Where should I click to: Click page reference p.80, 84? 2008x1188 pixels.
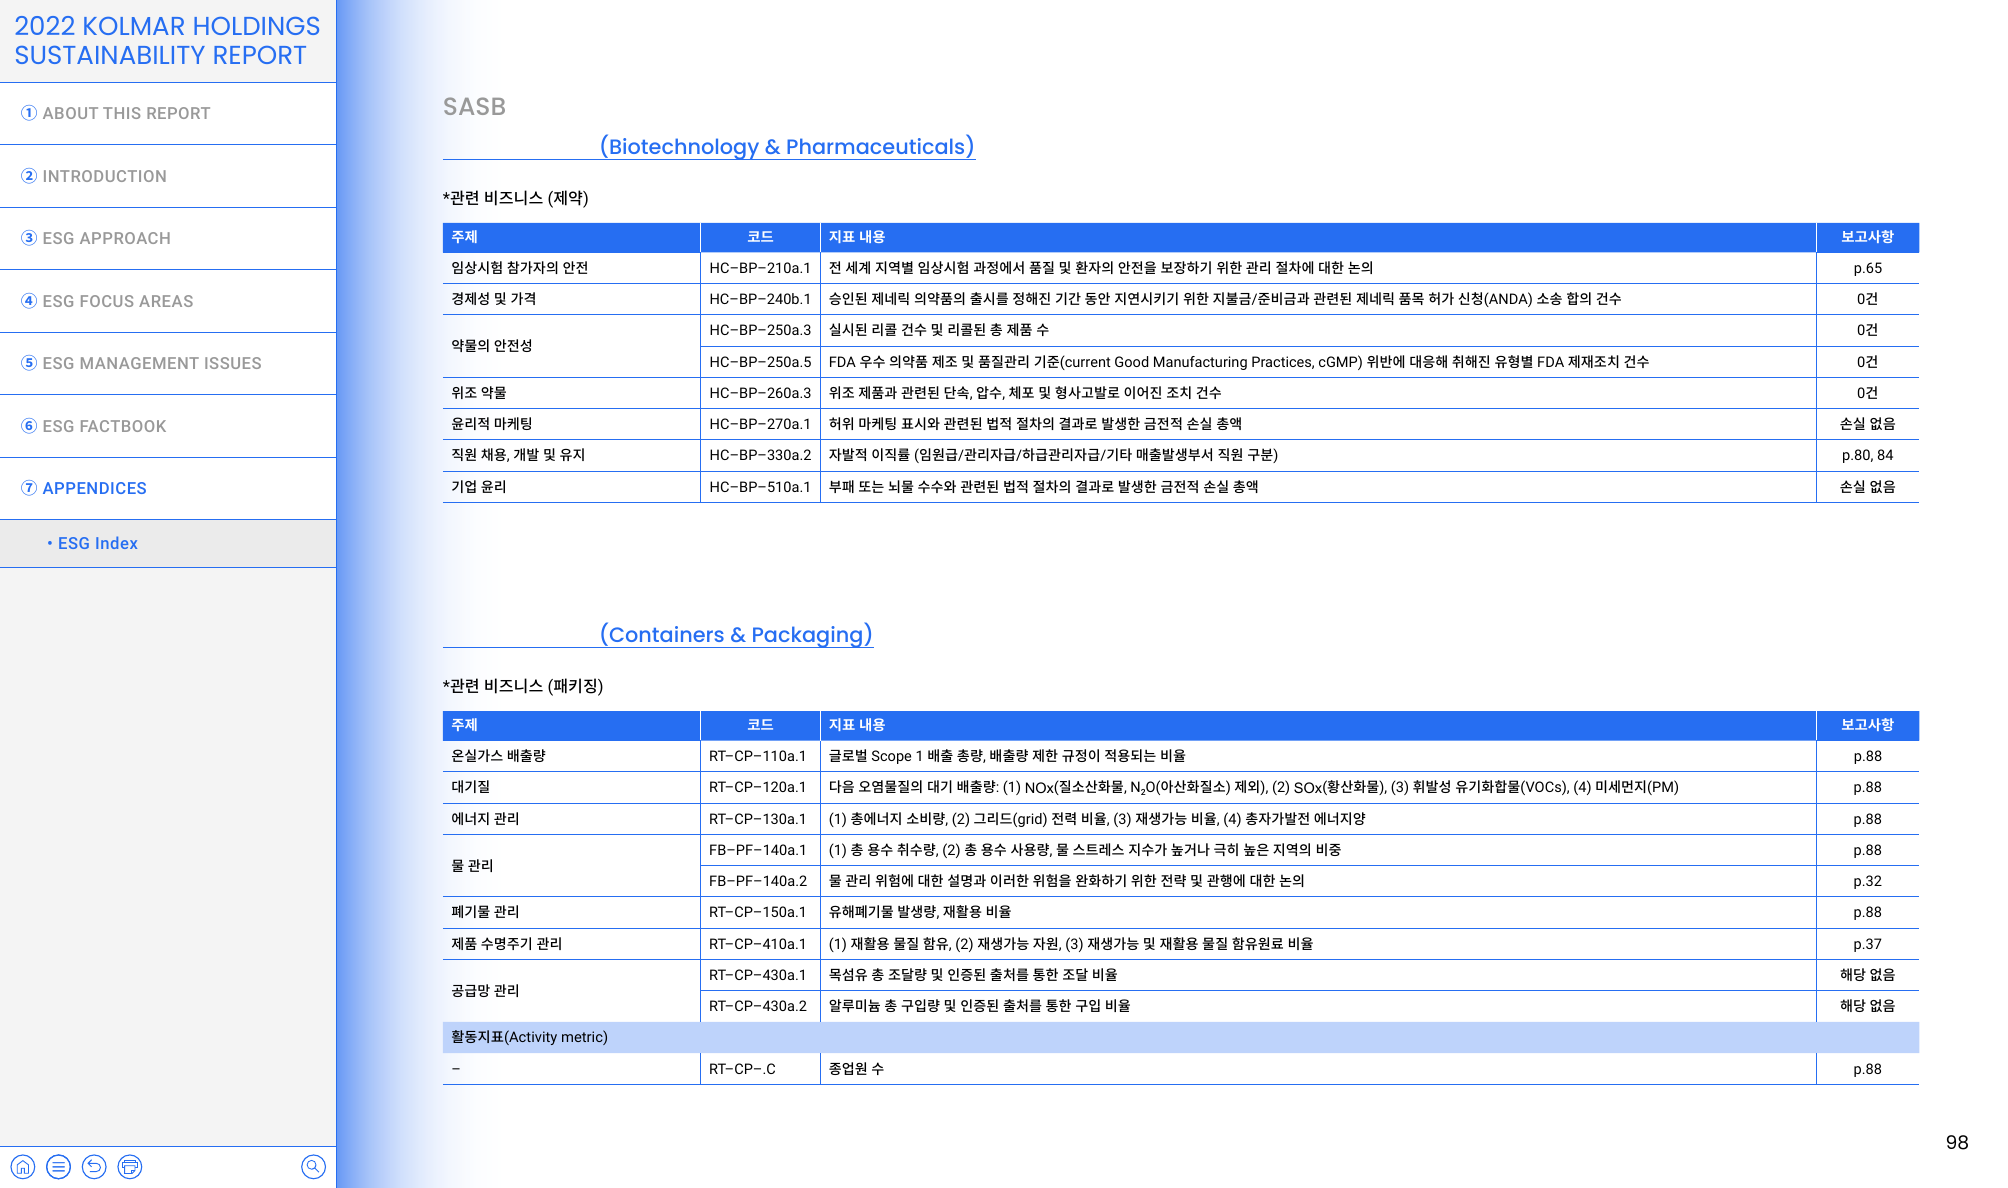pos(1867,455)
